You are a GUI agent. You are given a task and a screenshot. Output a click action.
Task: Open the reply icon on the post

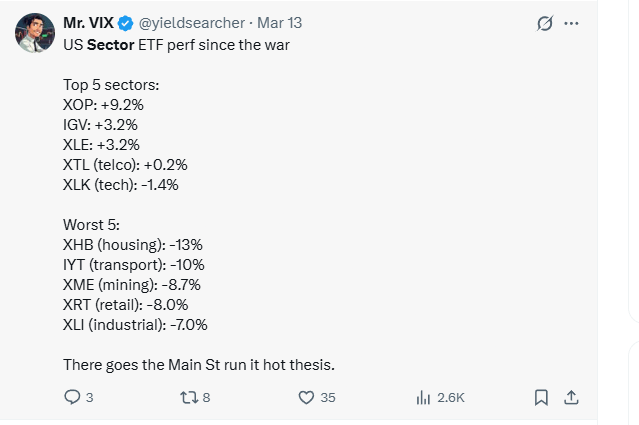click(x=72, y=397)
